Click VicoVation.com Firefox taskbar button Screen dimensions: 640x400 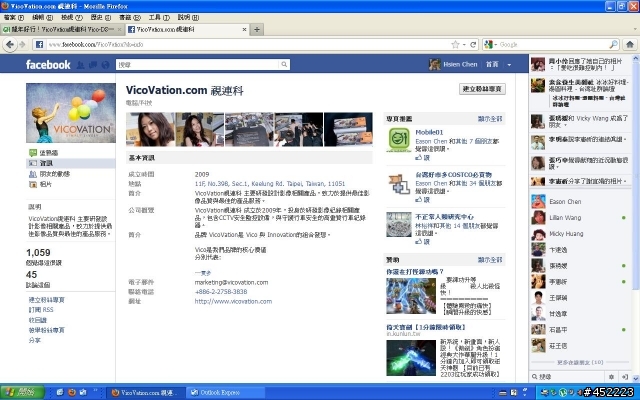click(x=146, y=393)
